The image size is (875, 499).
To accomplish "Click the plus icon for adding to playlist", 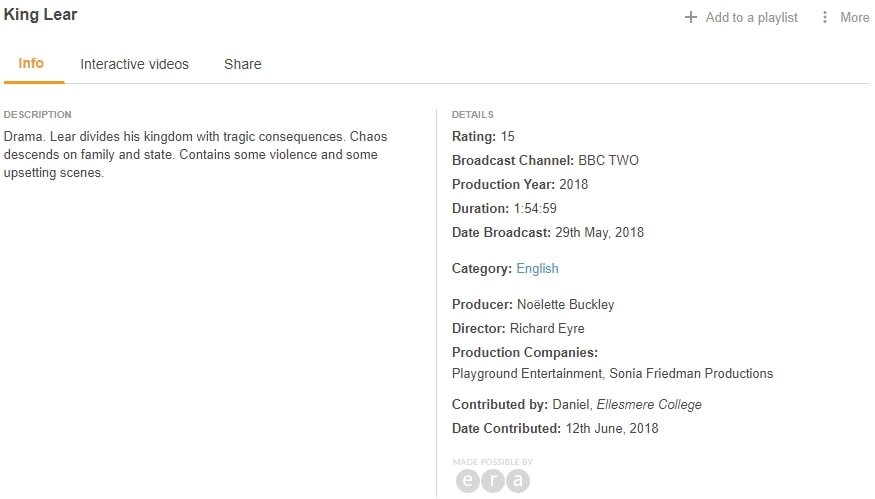I will (690, 17).
